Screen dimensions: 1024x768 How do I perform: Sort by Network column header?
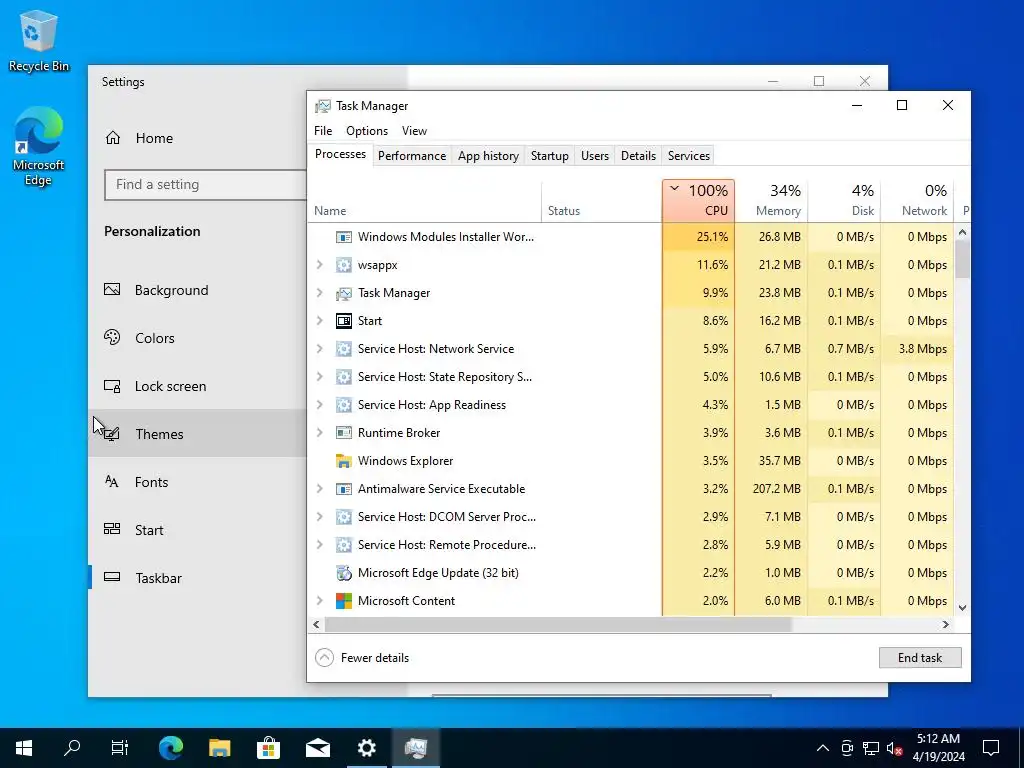tap(917, 200)
